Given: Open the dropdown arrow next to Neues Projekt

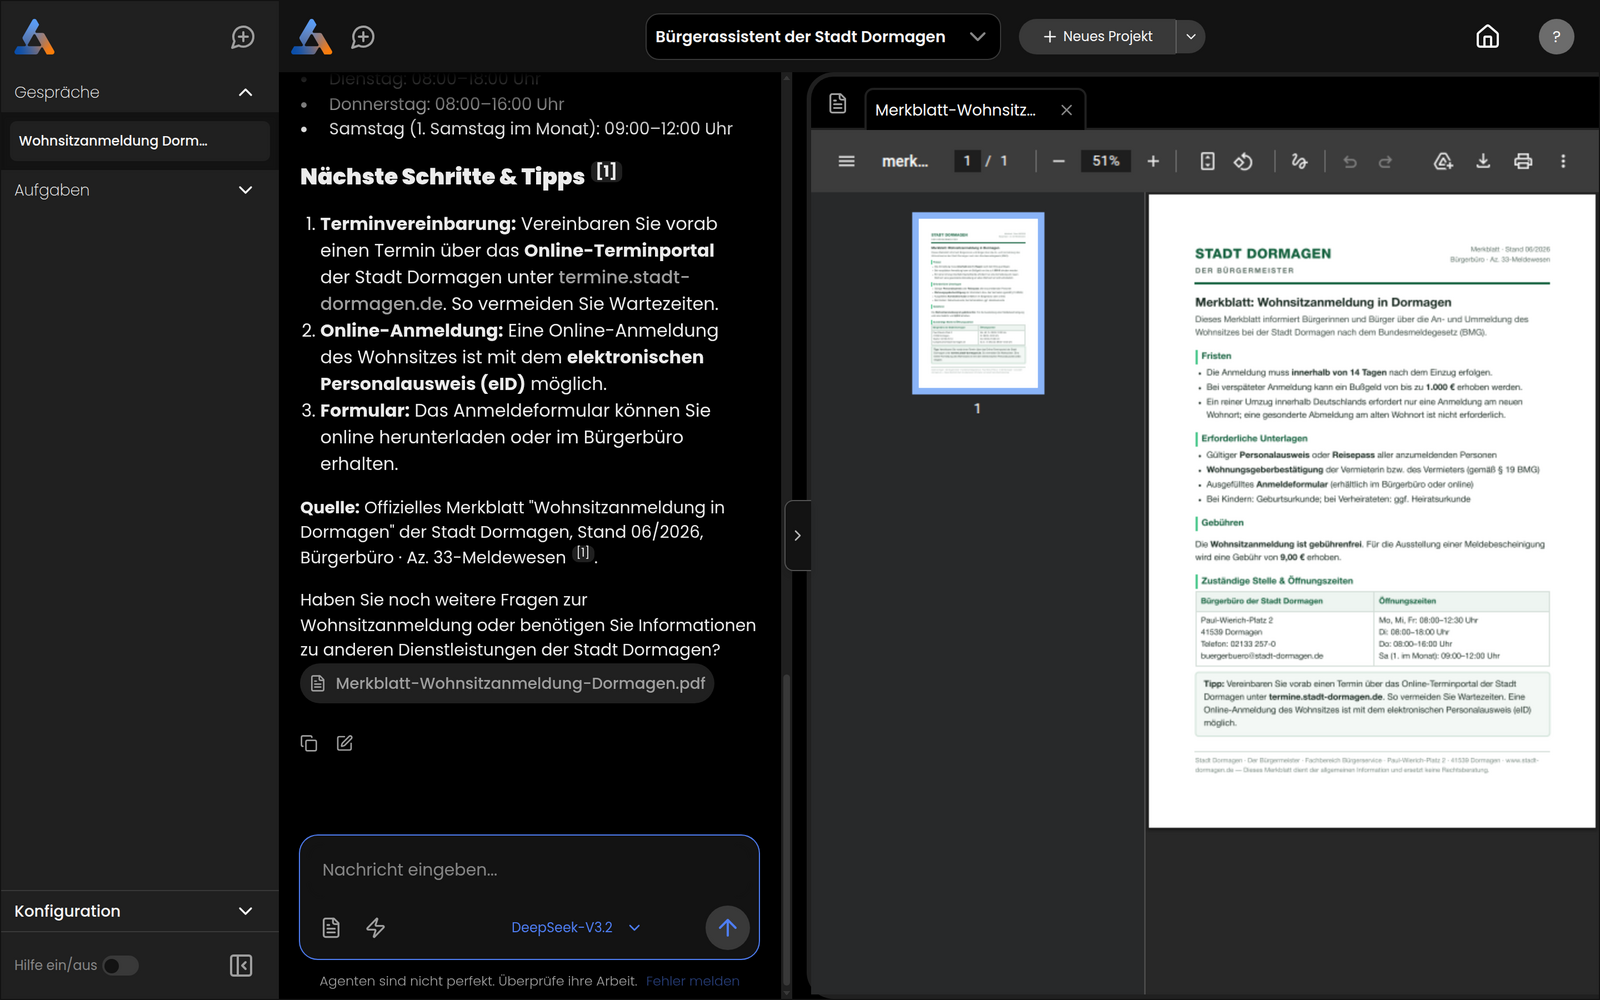Looking at the screenshot, I should pos(1191,37).
